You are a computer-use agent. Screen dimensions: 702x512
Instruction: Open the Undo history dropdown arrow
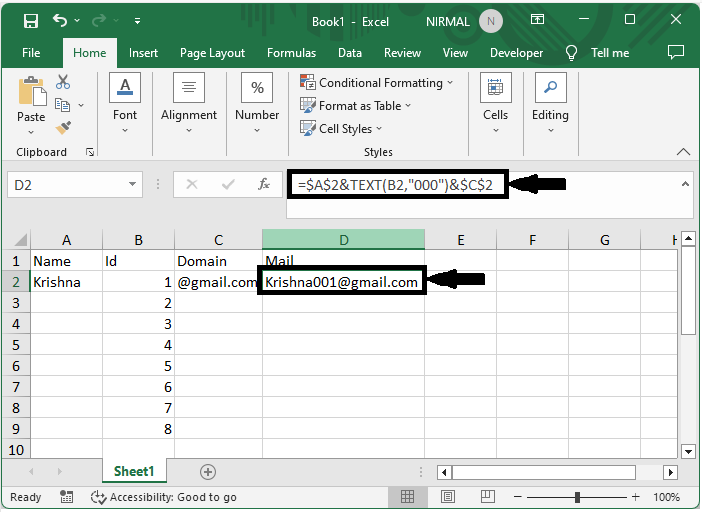pos(77,21)
